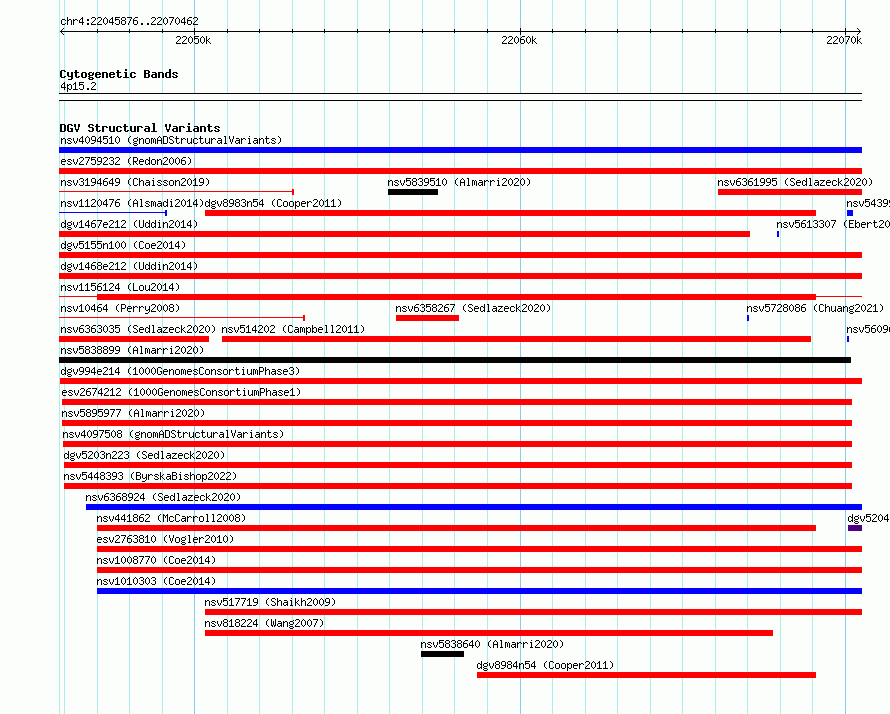Open nsv6363035 (Sedlazeck2020) label
Viewport: 890px width, 714px height.
point(138,329)
